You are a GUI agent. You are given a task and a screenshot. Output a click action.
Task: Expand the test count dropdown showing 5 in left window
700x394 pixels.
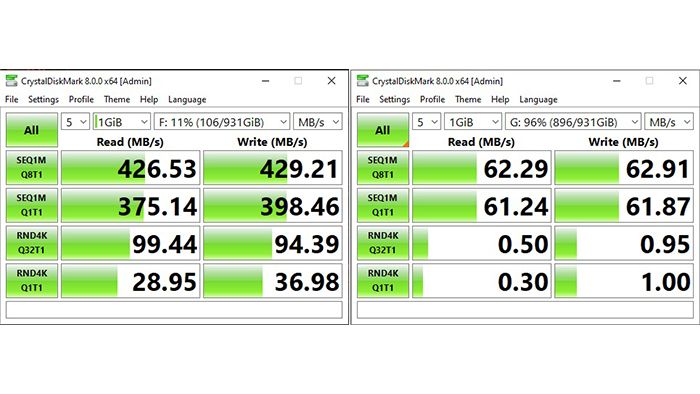(x=75, y=122)
